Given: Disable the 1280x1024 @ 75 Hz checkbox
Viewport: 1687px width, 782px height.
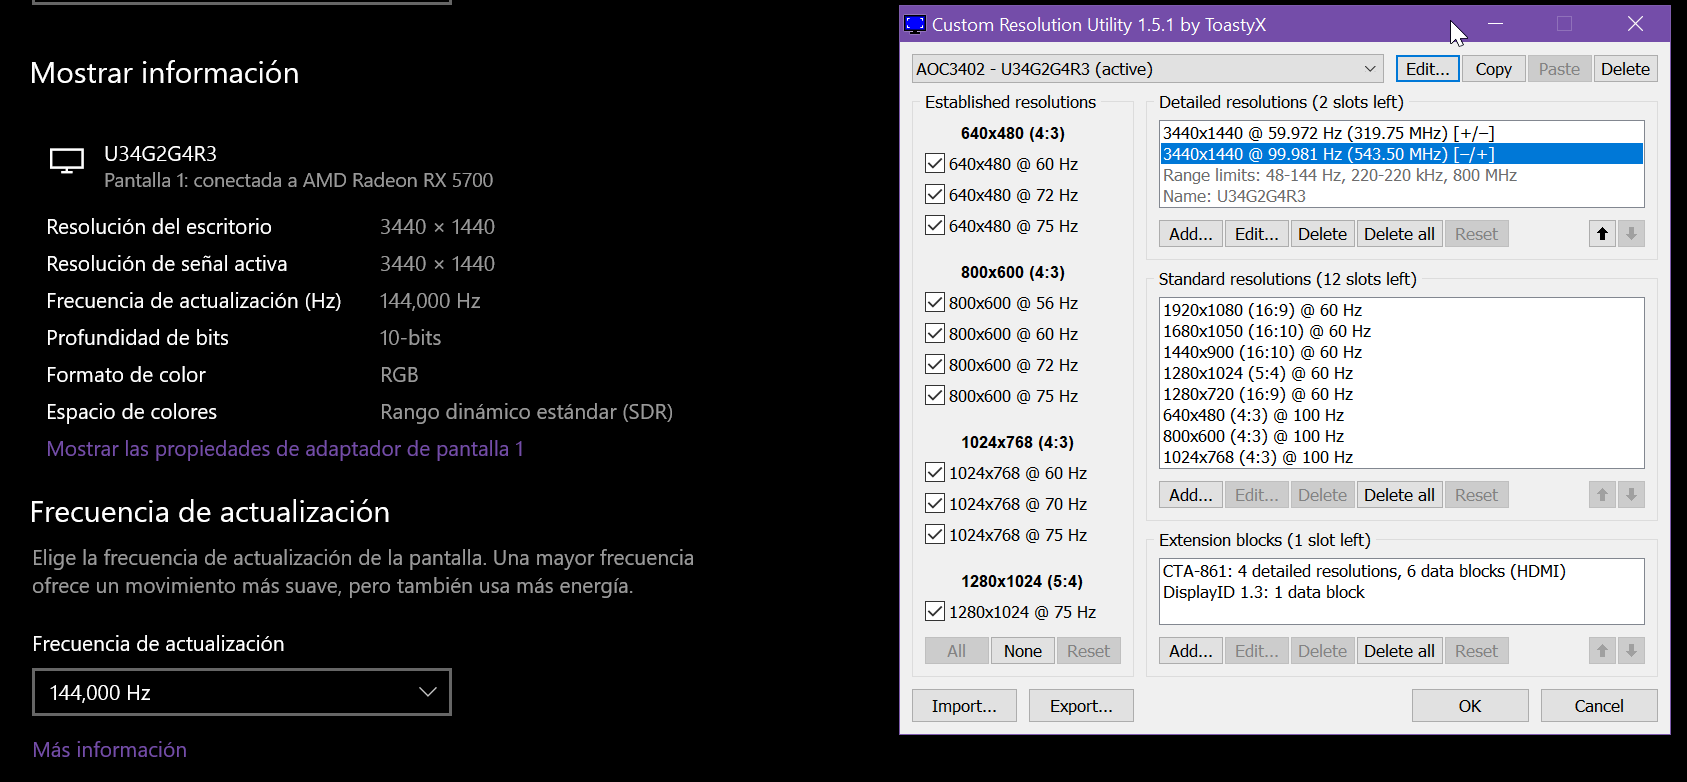Looking at the screenshot, I should [935, 612].
